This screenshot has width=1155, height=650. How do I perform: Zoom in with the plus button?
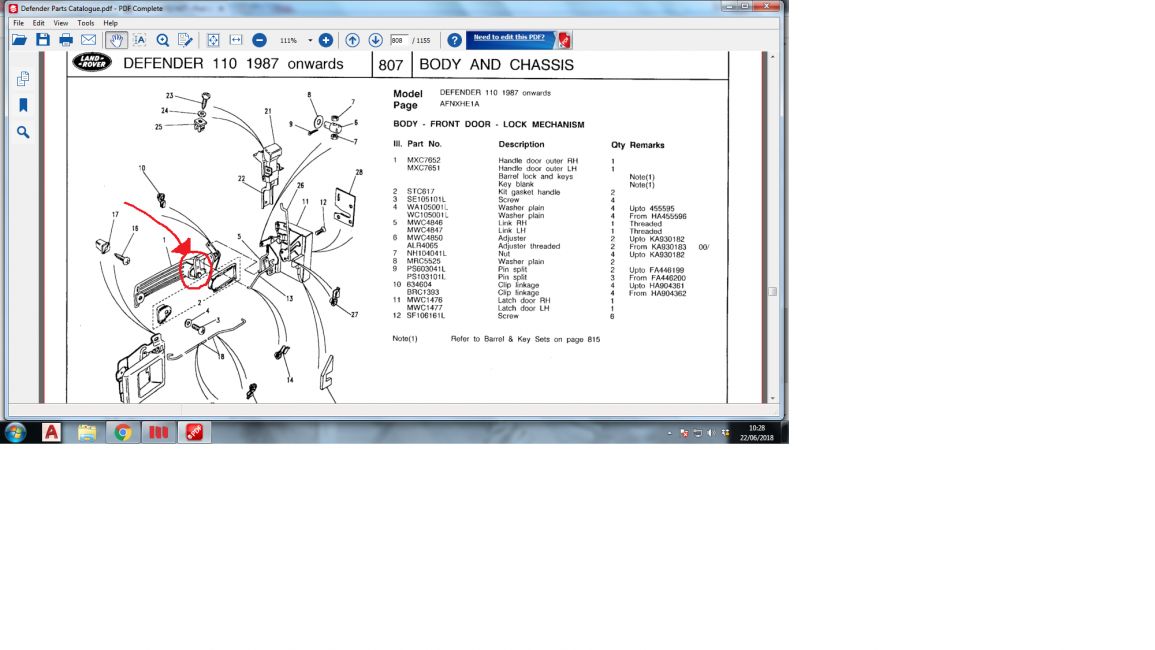[326, 40]
